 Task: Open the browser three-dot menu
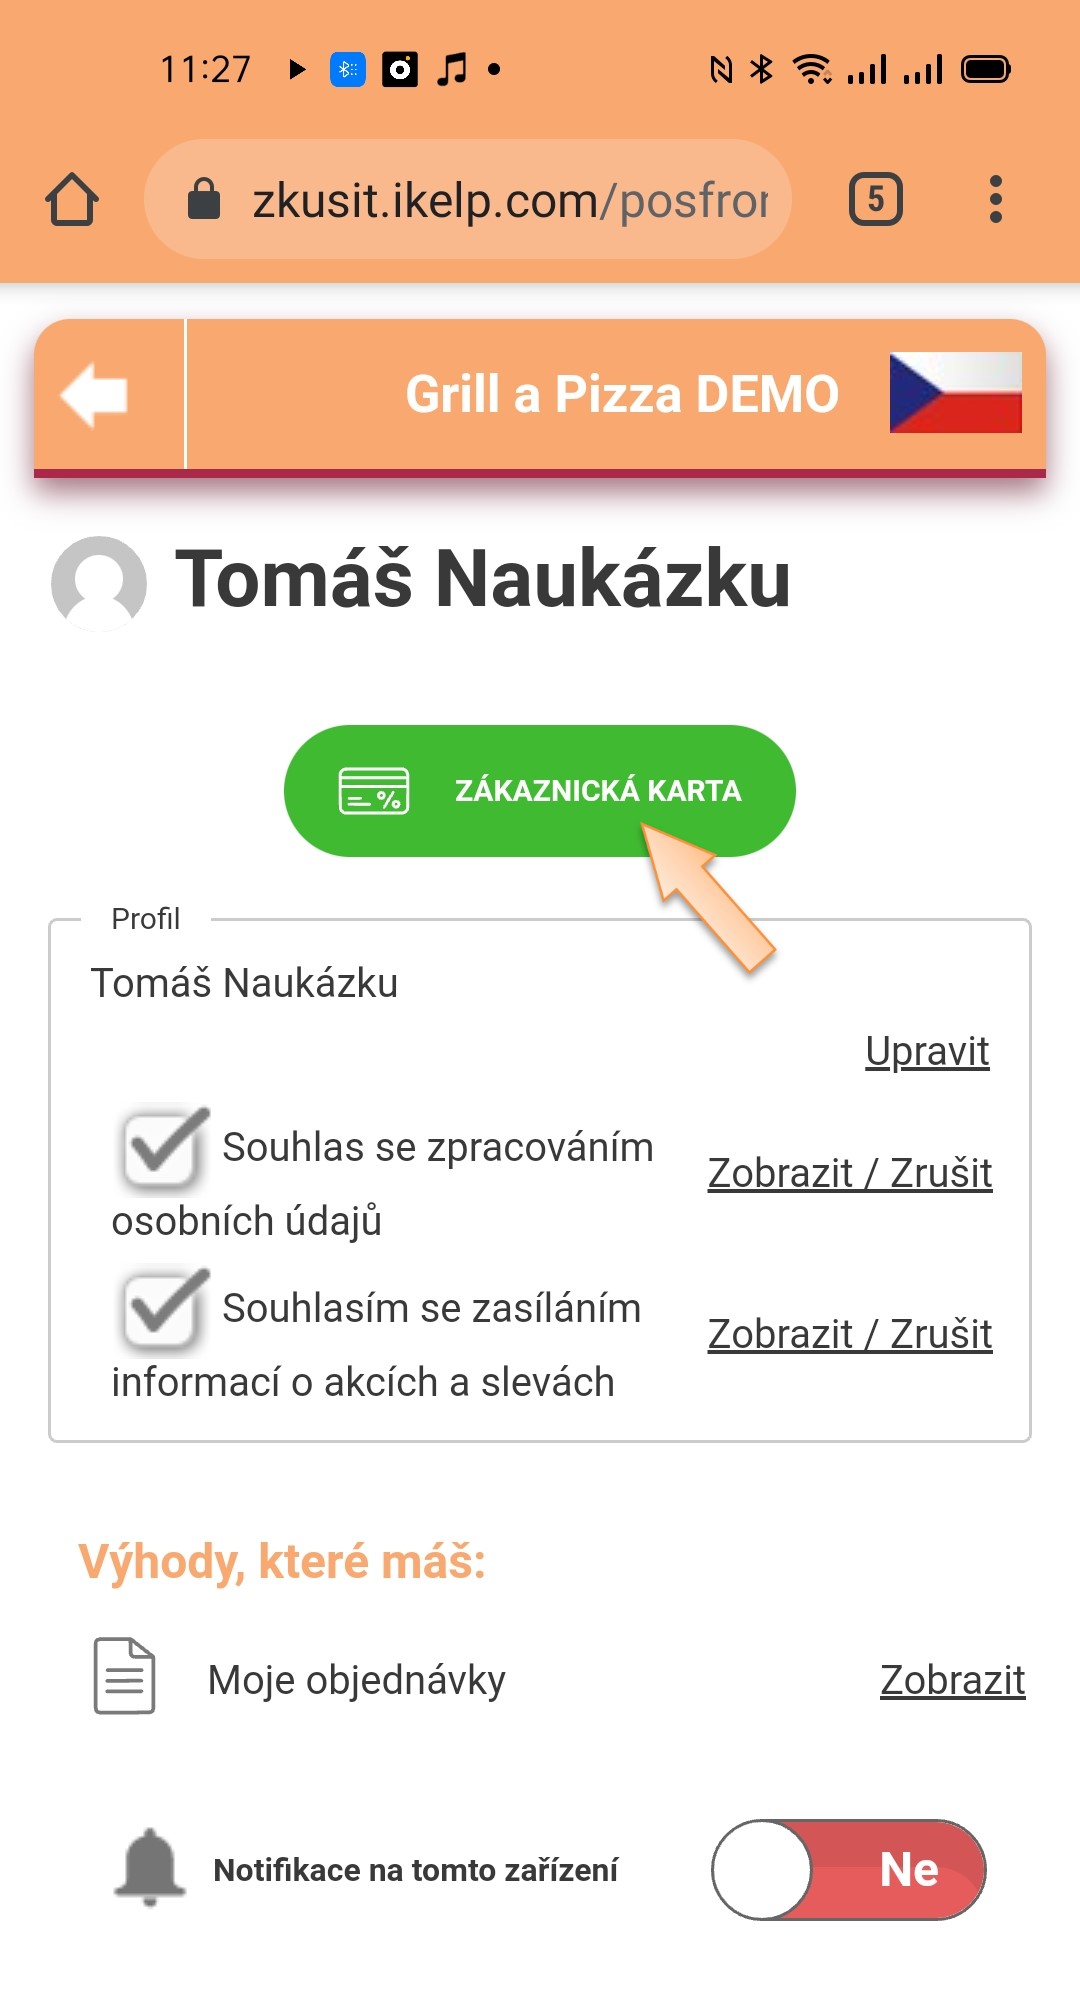point(995,199)
